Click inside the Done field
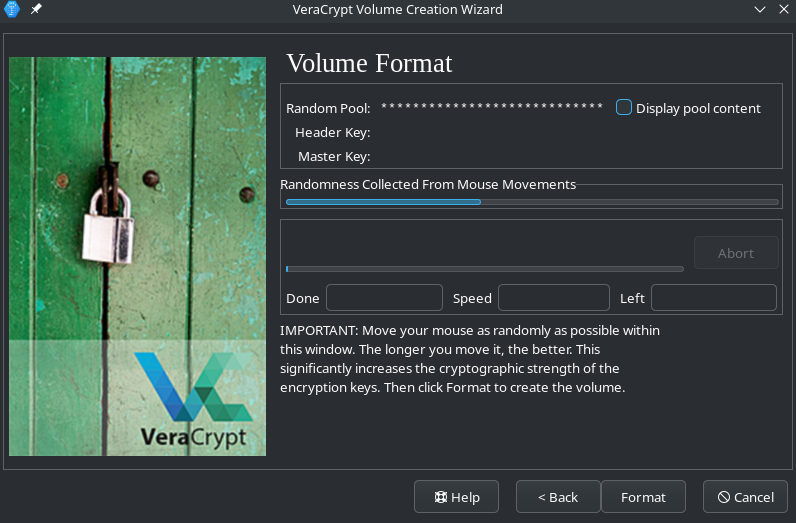Viewport: 796px width, 523px height. 384,298
